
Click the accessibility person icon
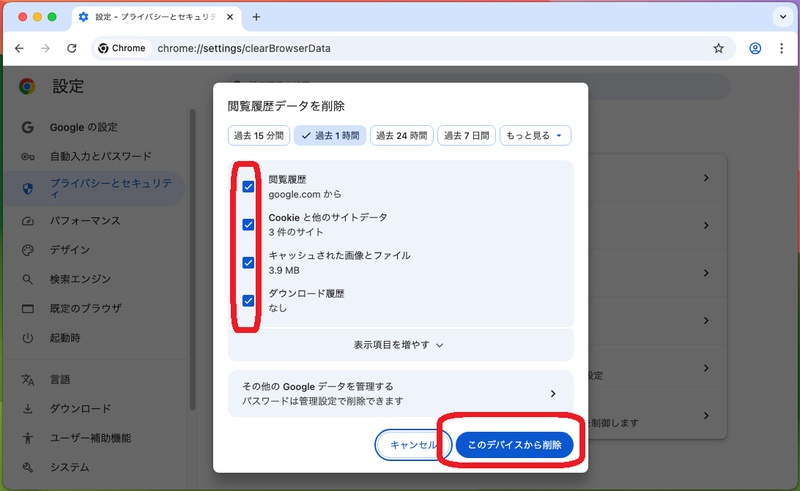(x=28, y=438)
